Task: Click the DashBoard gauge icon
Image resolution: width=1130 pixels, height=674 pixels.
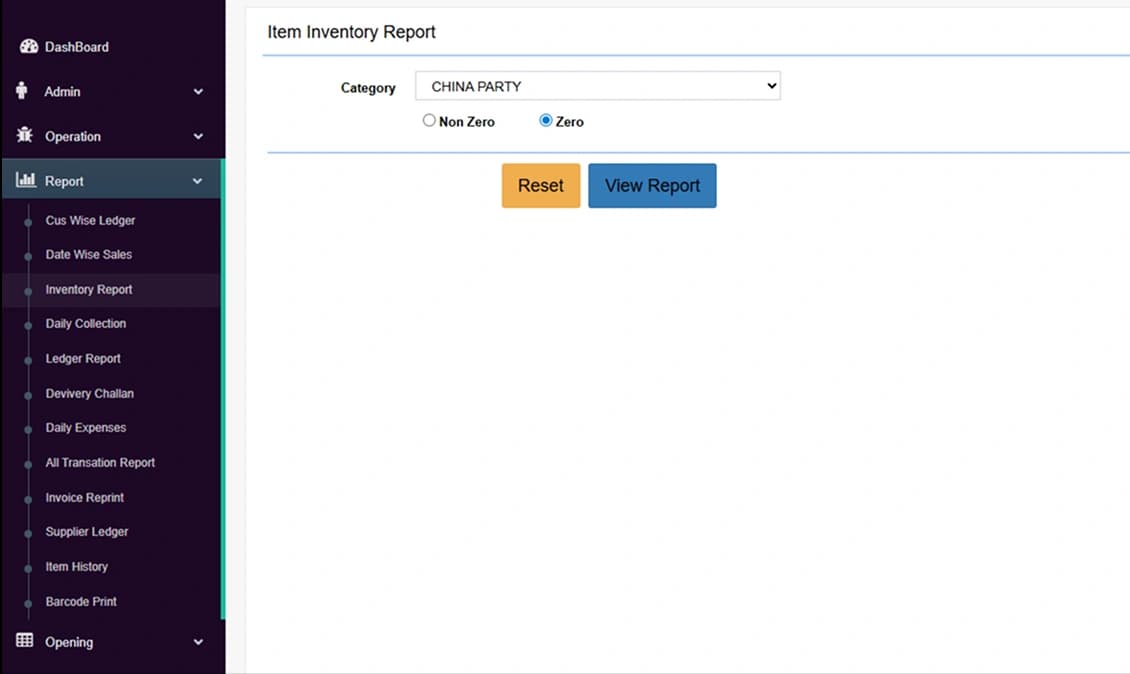Action: tap(28, 47)
